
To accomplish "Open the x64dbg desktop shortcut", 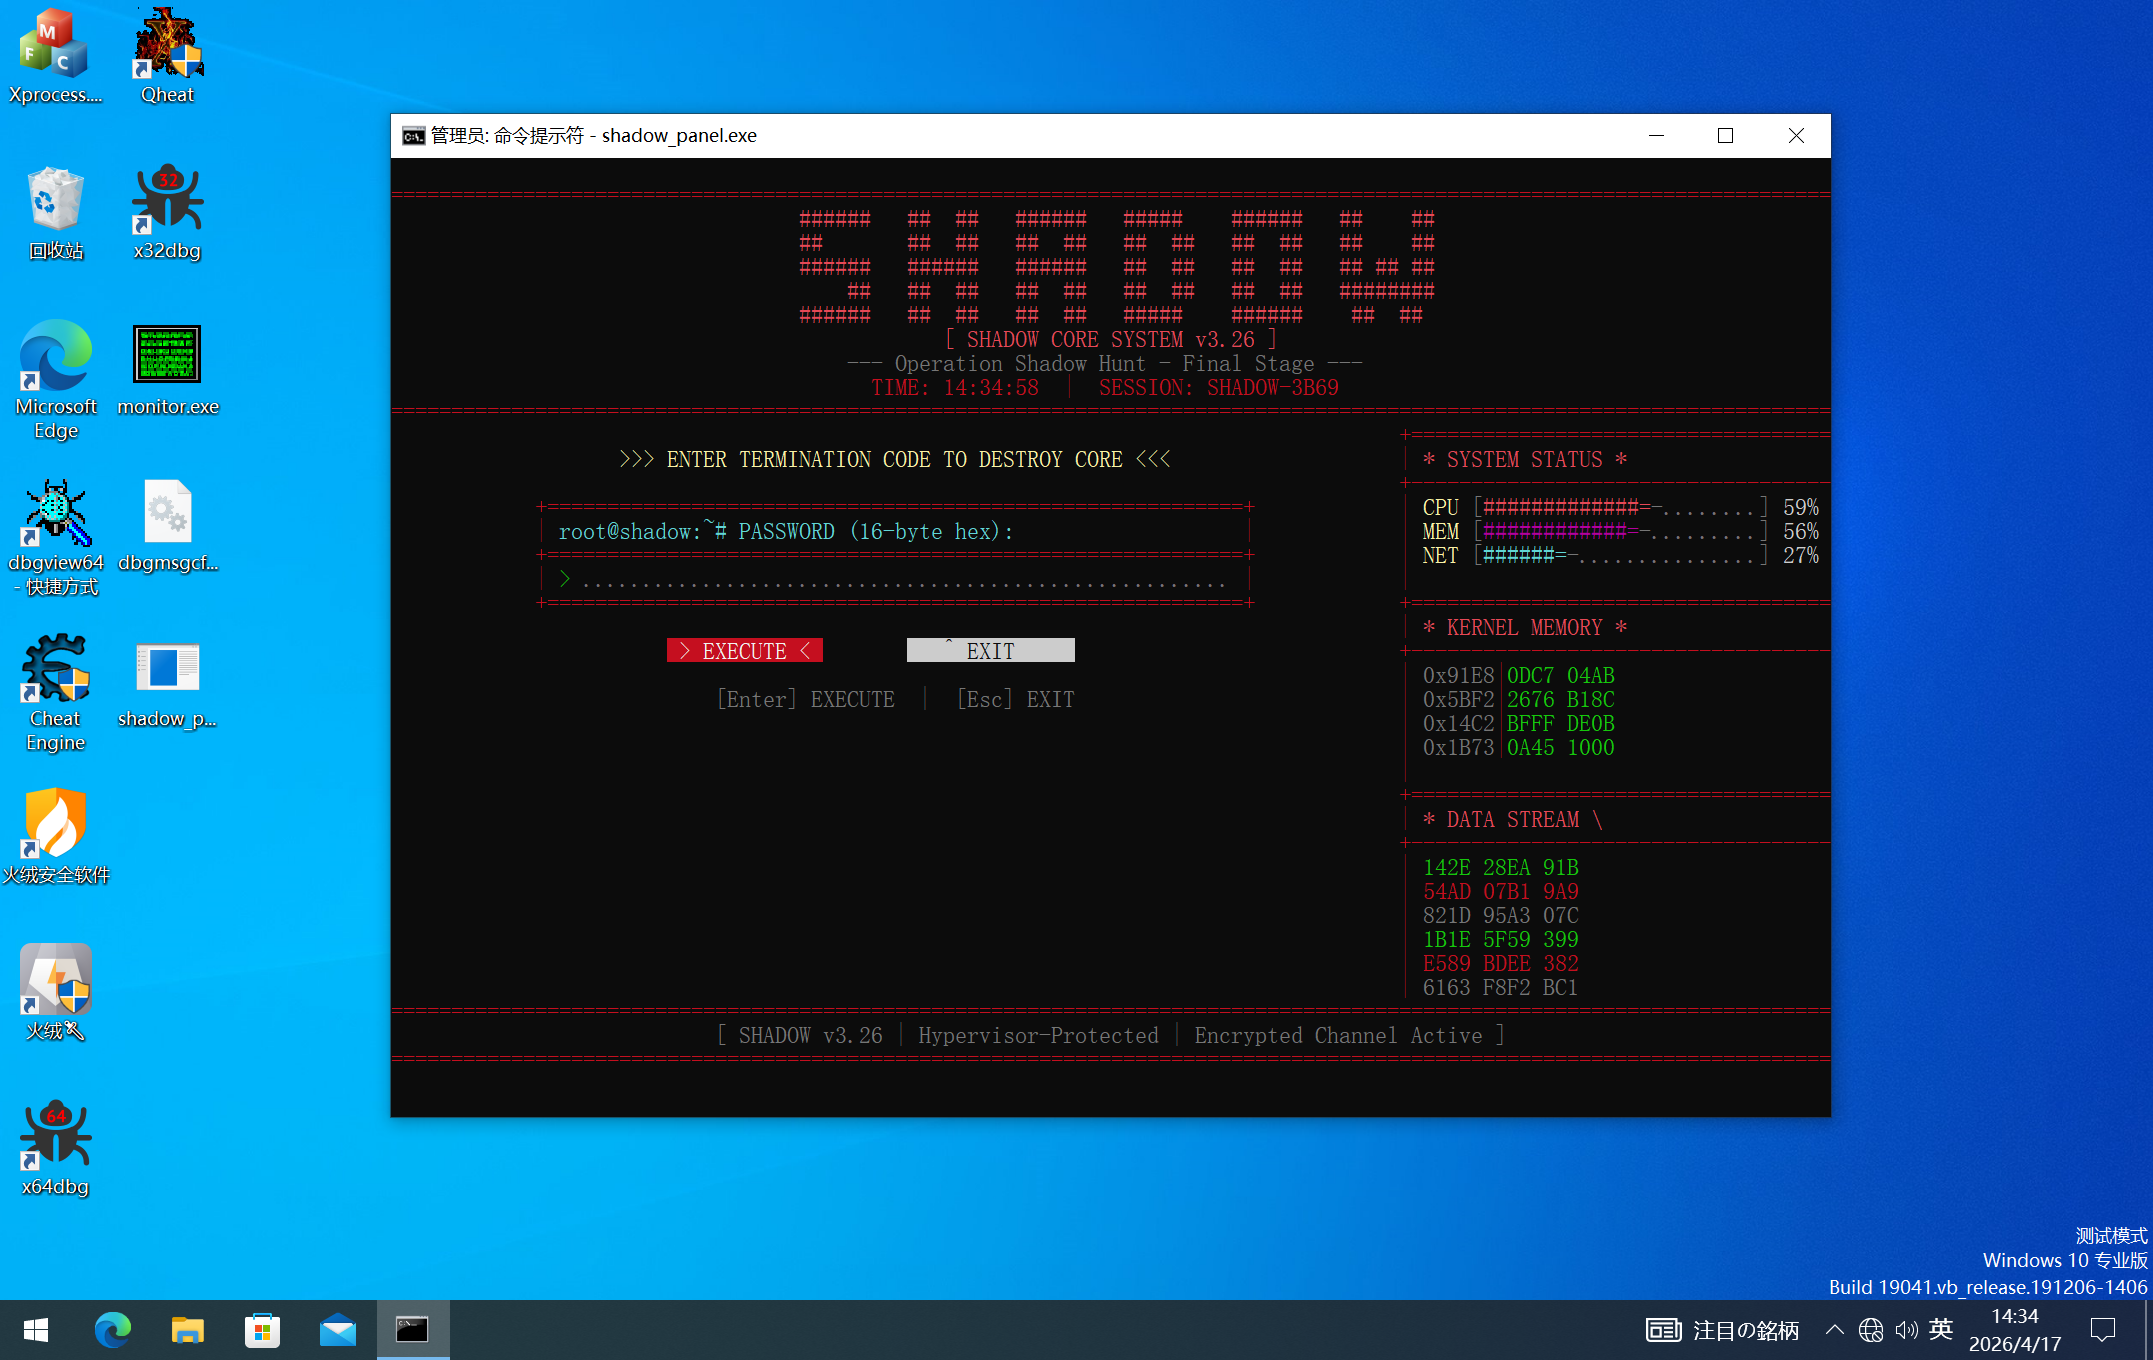I will tap(55, 1149).
